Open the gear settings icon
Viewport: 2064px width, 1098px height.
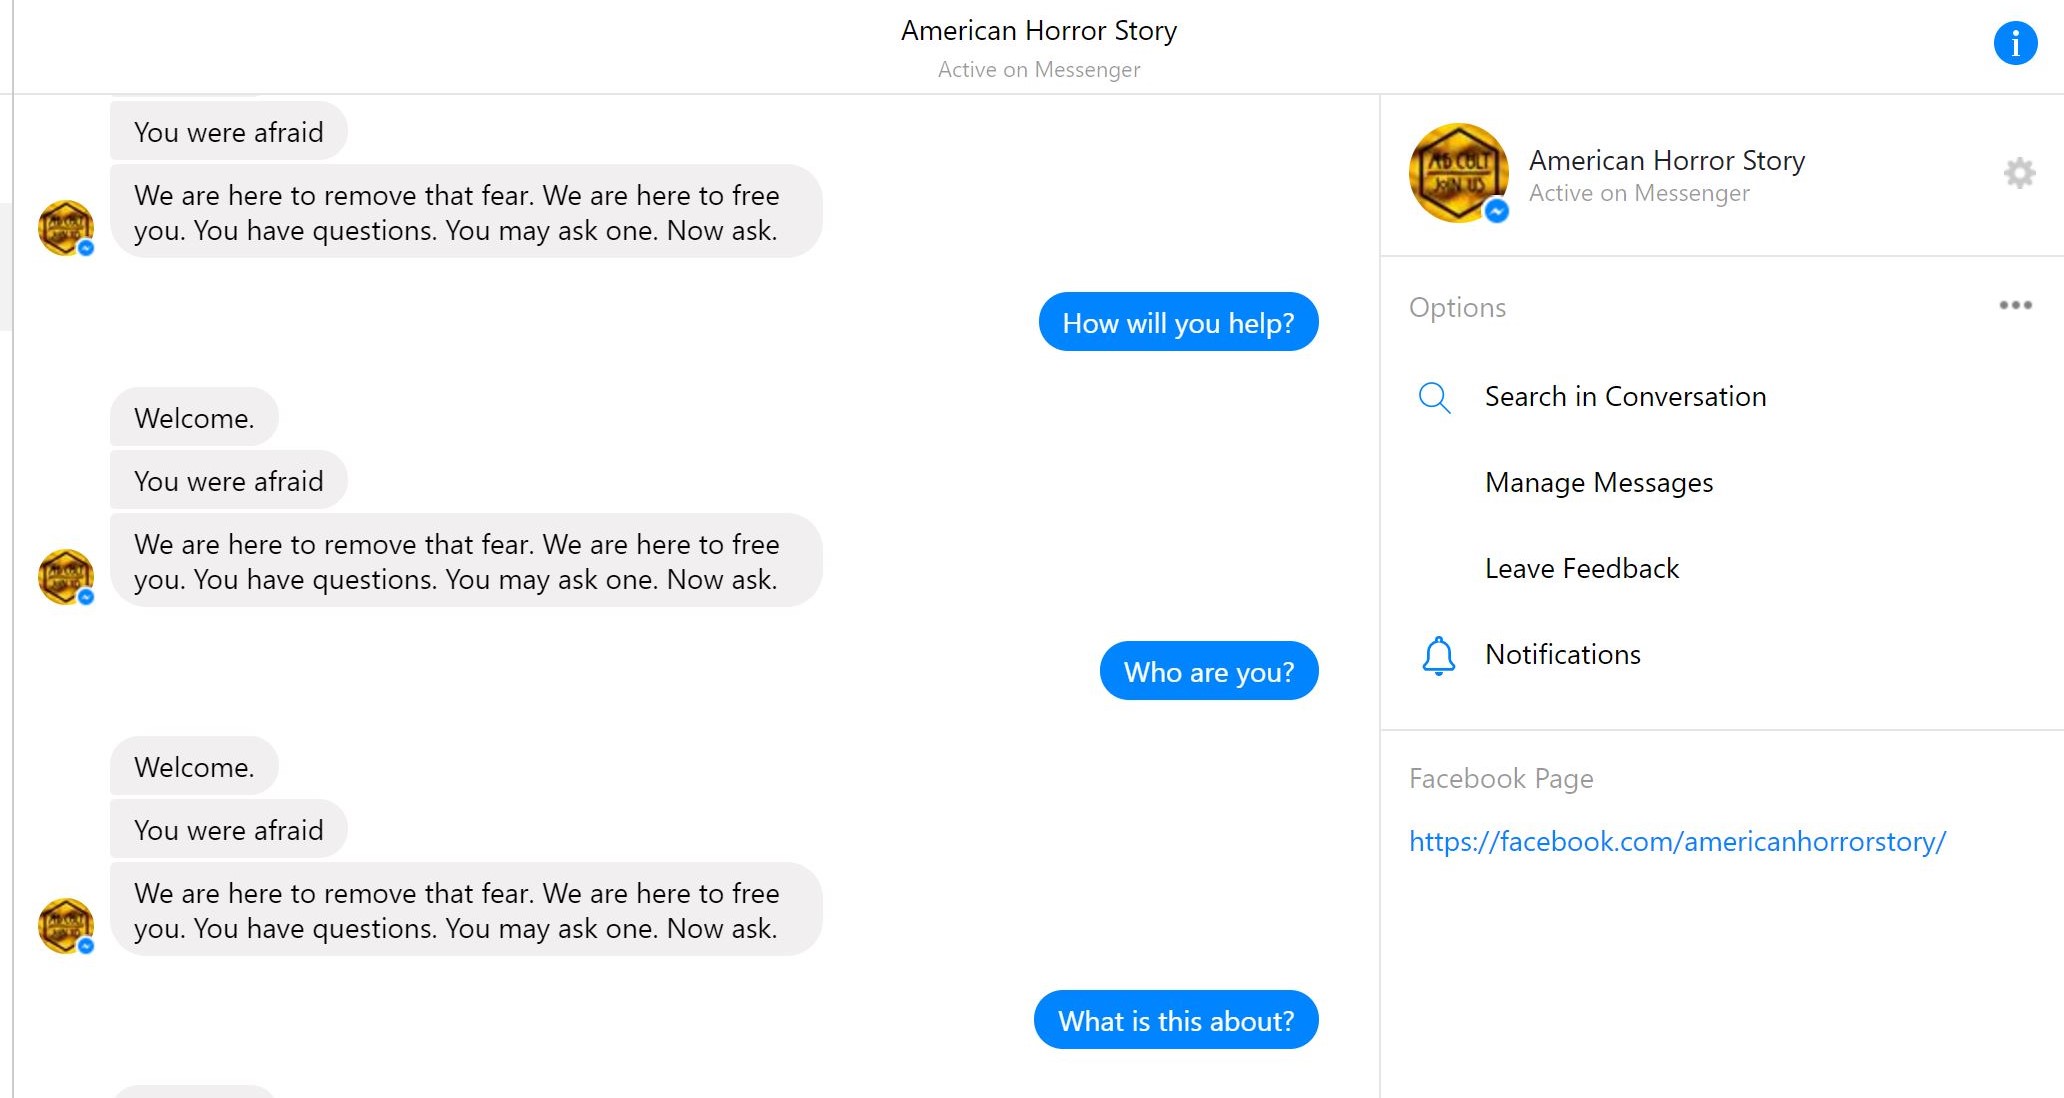click(2019, 173)
